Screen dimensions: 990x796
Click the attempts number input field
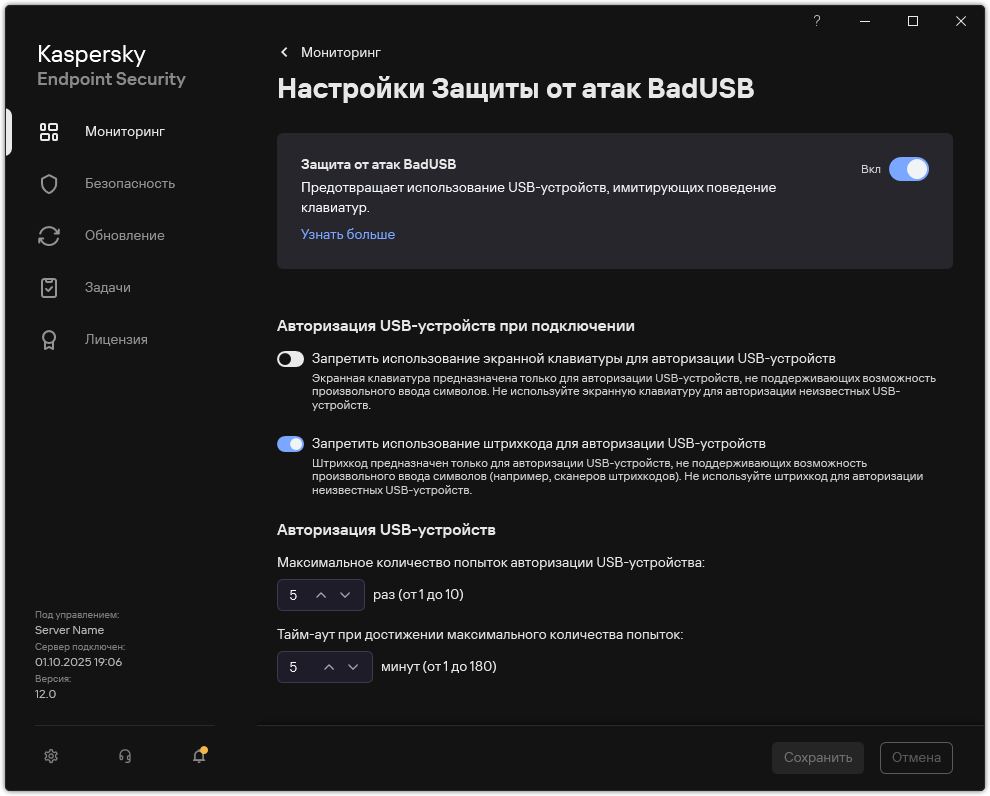tap(293, 595)
